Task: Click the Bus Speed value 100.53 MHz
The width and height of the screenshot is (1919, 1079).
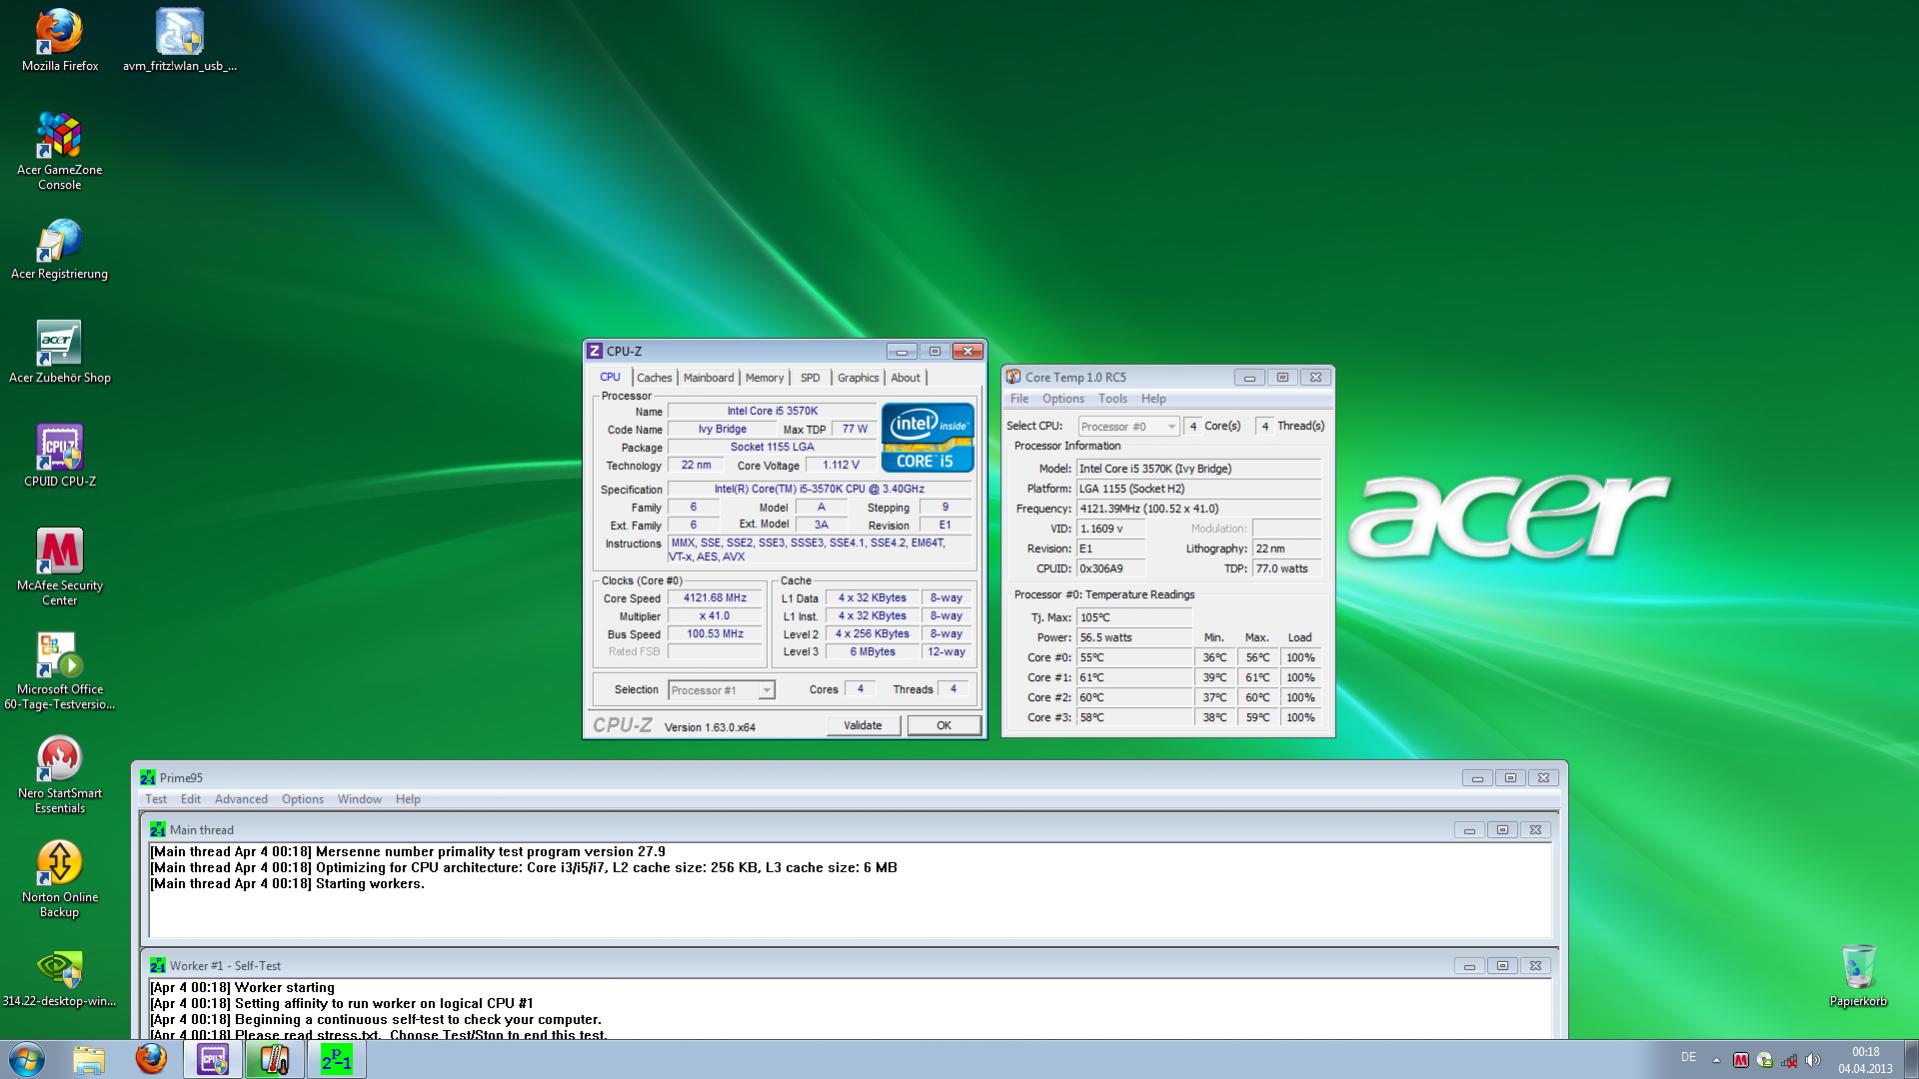Action: coord(714,634)
